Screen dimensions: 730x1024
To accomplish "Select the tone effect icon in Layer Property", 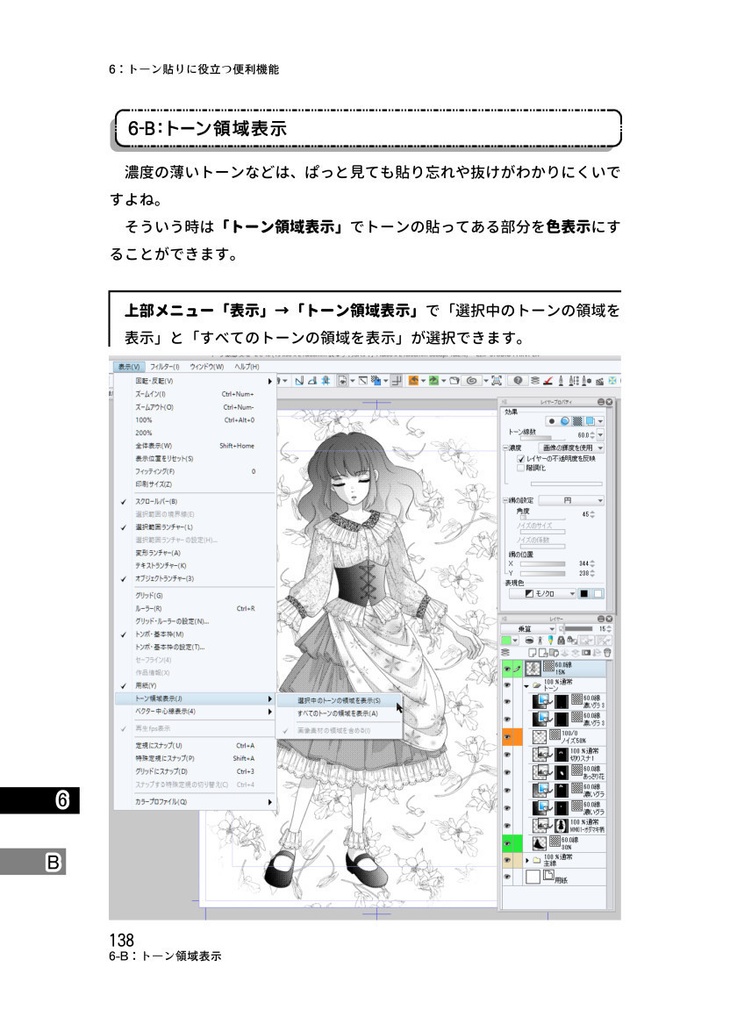I will pyautogui.click(x=577, y=421).
